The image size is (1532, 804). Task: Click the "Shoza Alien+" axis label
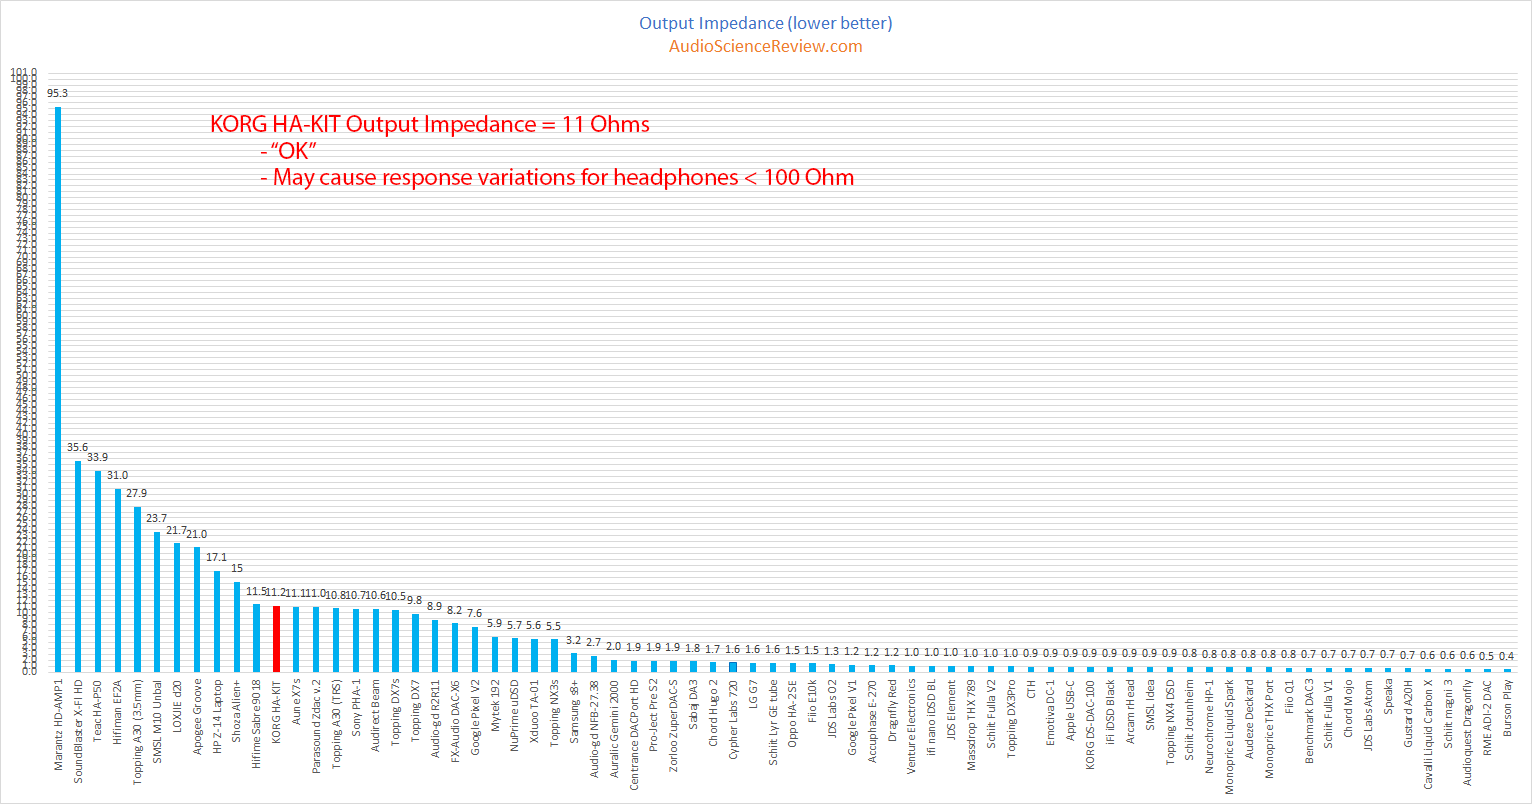(x=237, y=712)
